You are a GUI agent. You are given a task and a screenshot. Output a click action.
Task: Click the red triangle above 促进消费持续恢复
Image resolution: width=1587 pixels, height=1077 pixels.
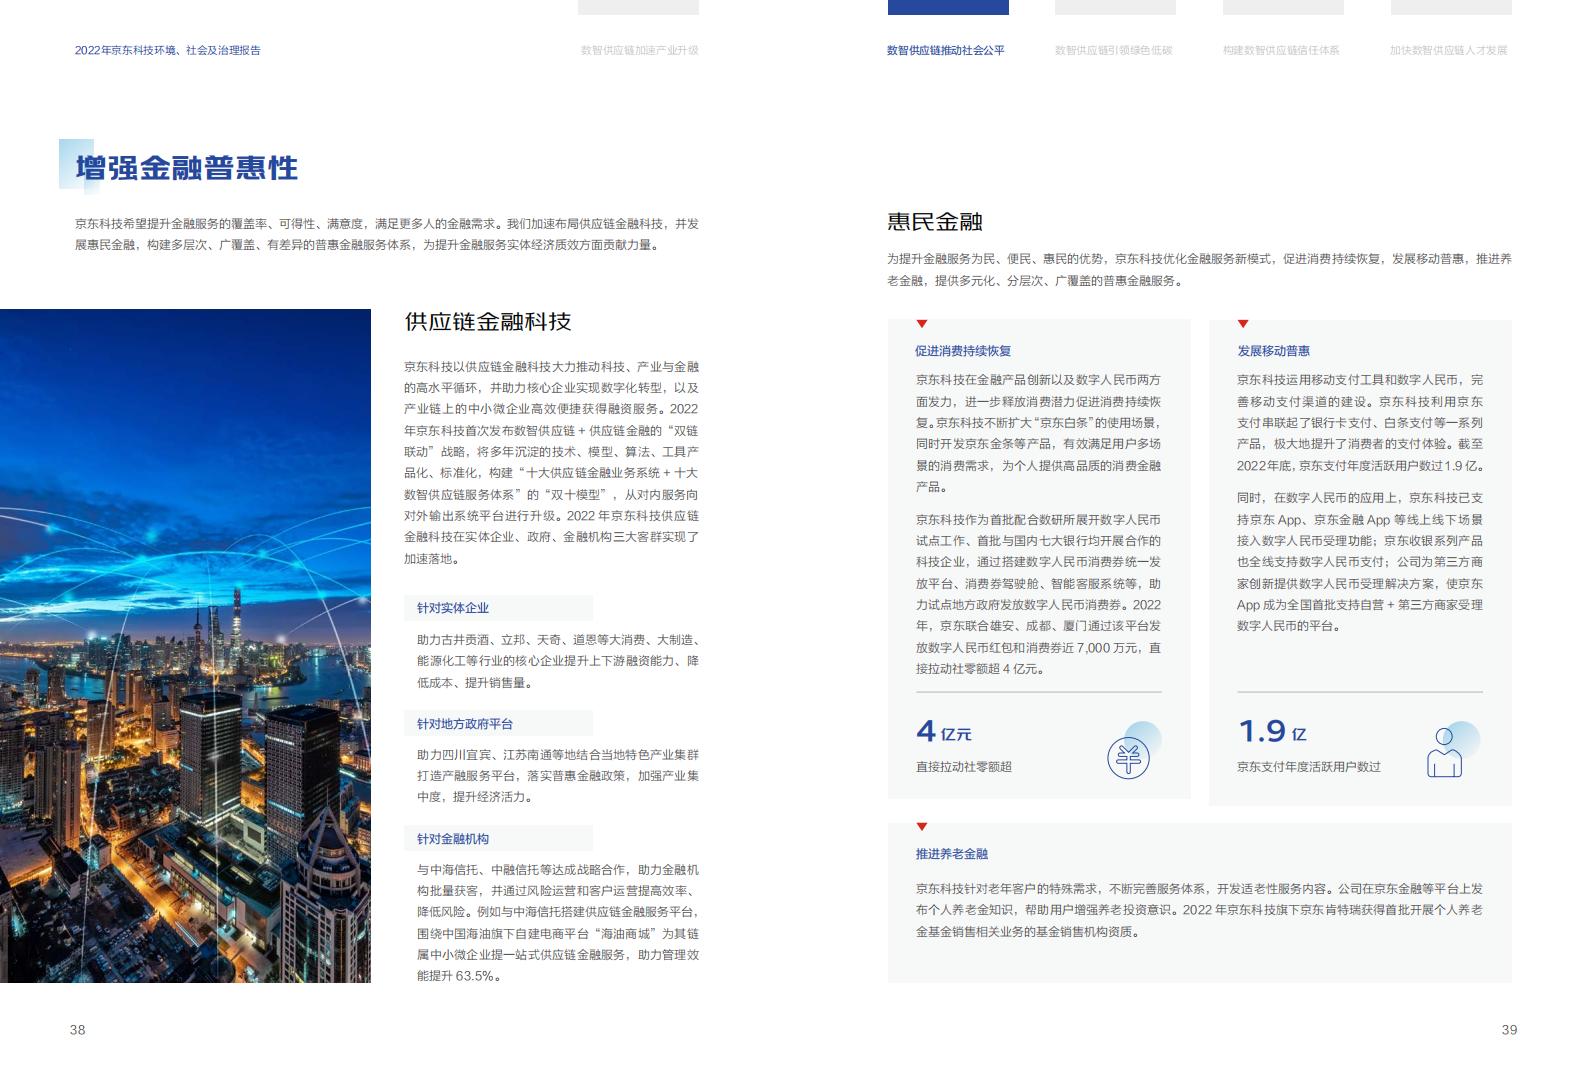coord(922,324)
